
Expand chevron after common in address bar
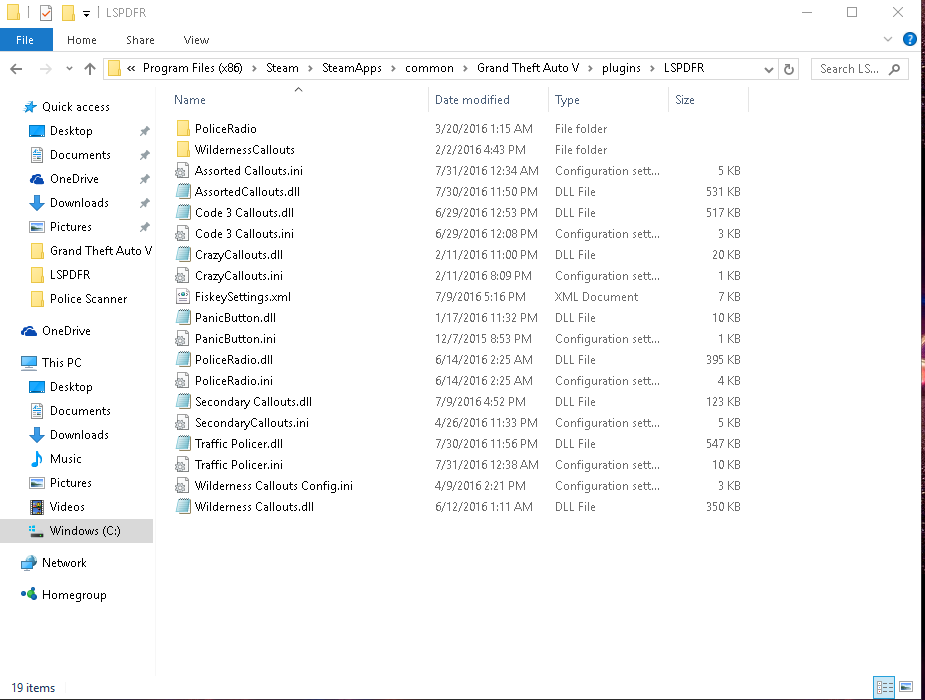tap(465, 68)
